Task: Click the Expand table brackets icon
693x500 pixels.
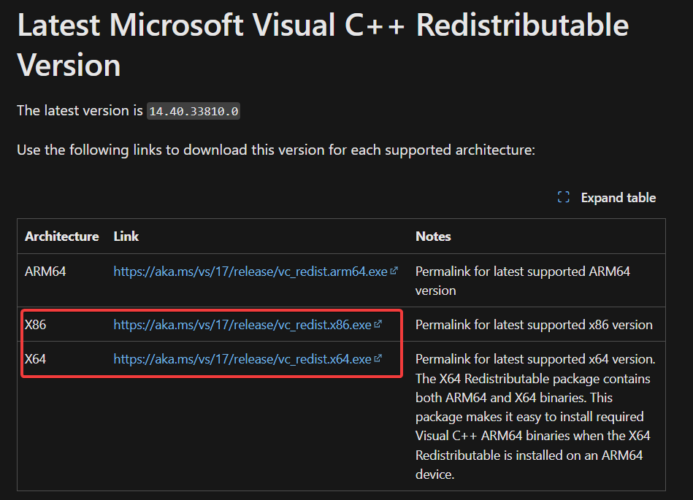Action: (x=564, y=197)
